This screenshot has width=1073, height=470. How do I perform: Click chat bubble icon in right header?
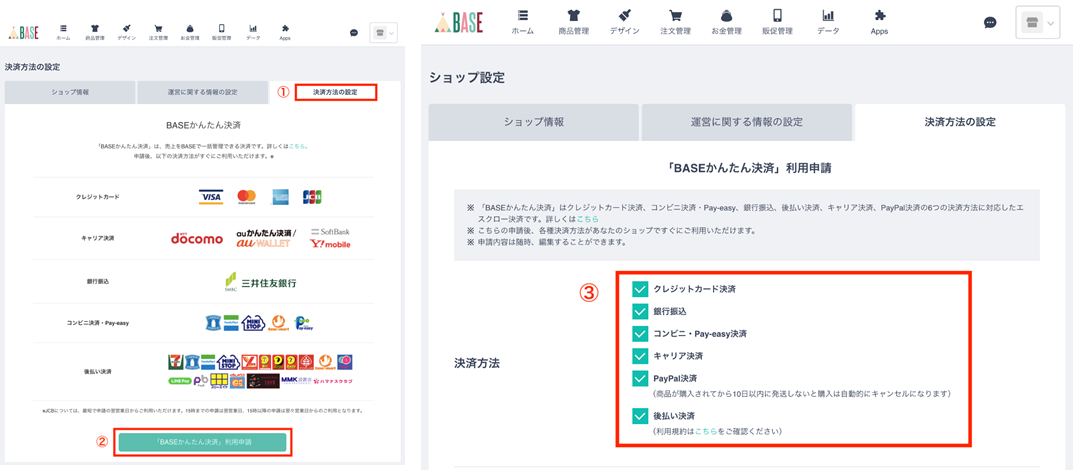point(990,23)
